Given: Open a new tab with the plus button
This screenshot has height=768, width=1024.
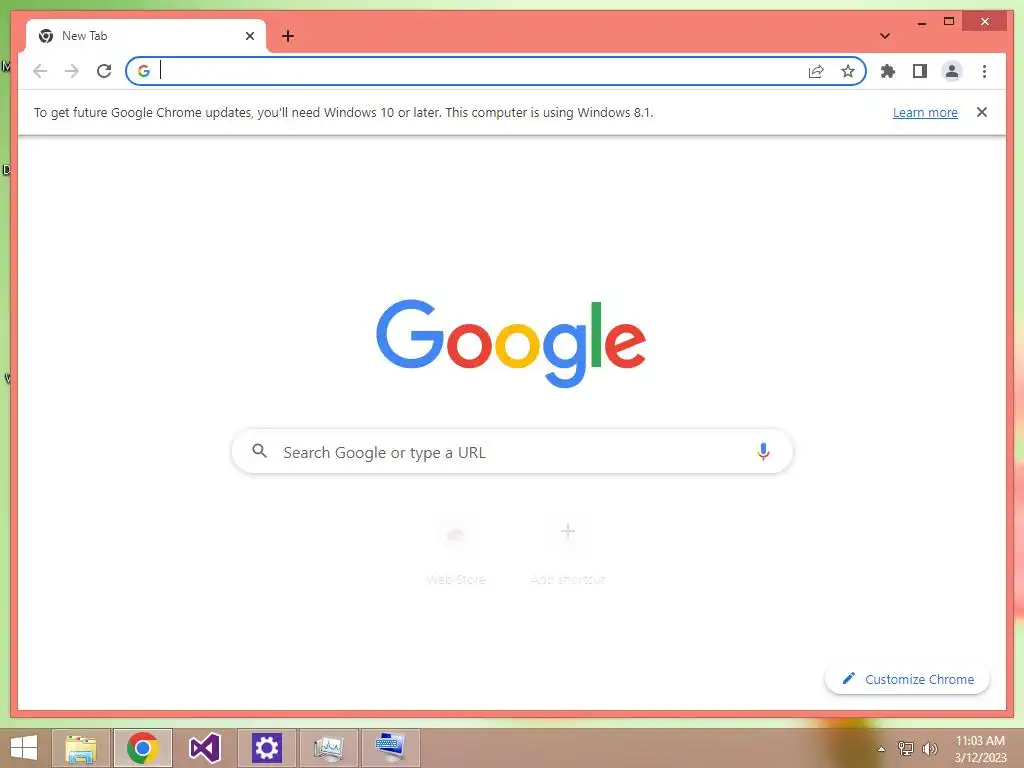Looking at the screenshot, I should coord(288,36).
